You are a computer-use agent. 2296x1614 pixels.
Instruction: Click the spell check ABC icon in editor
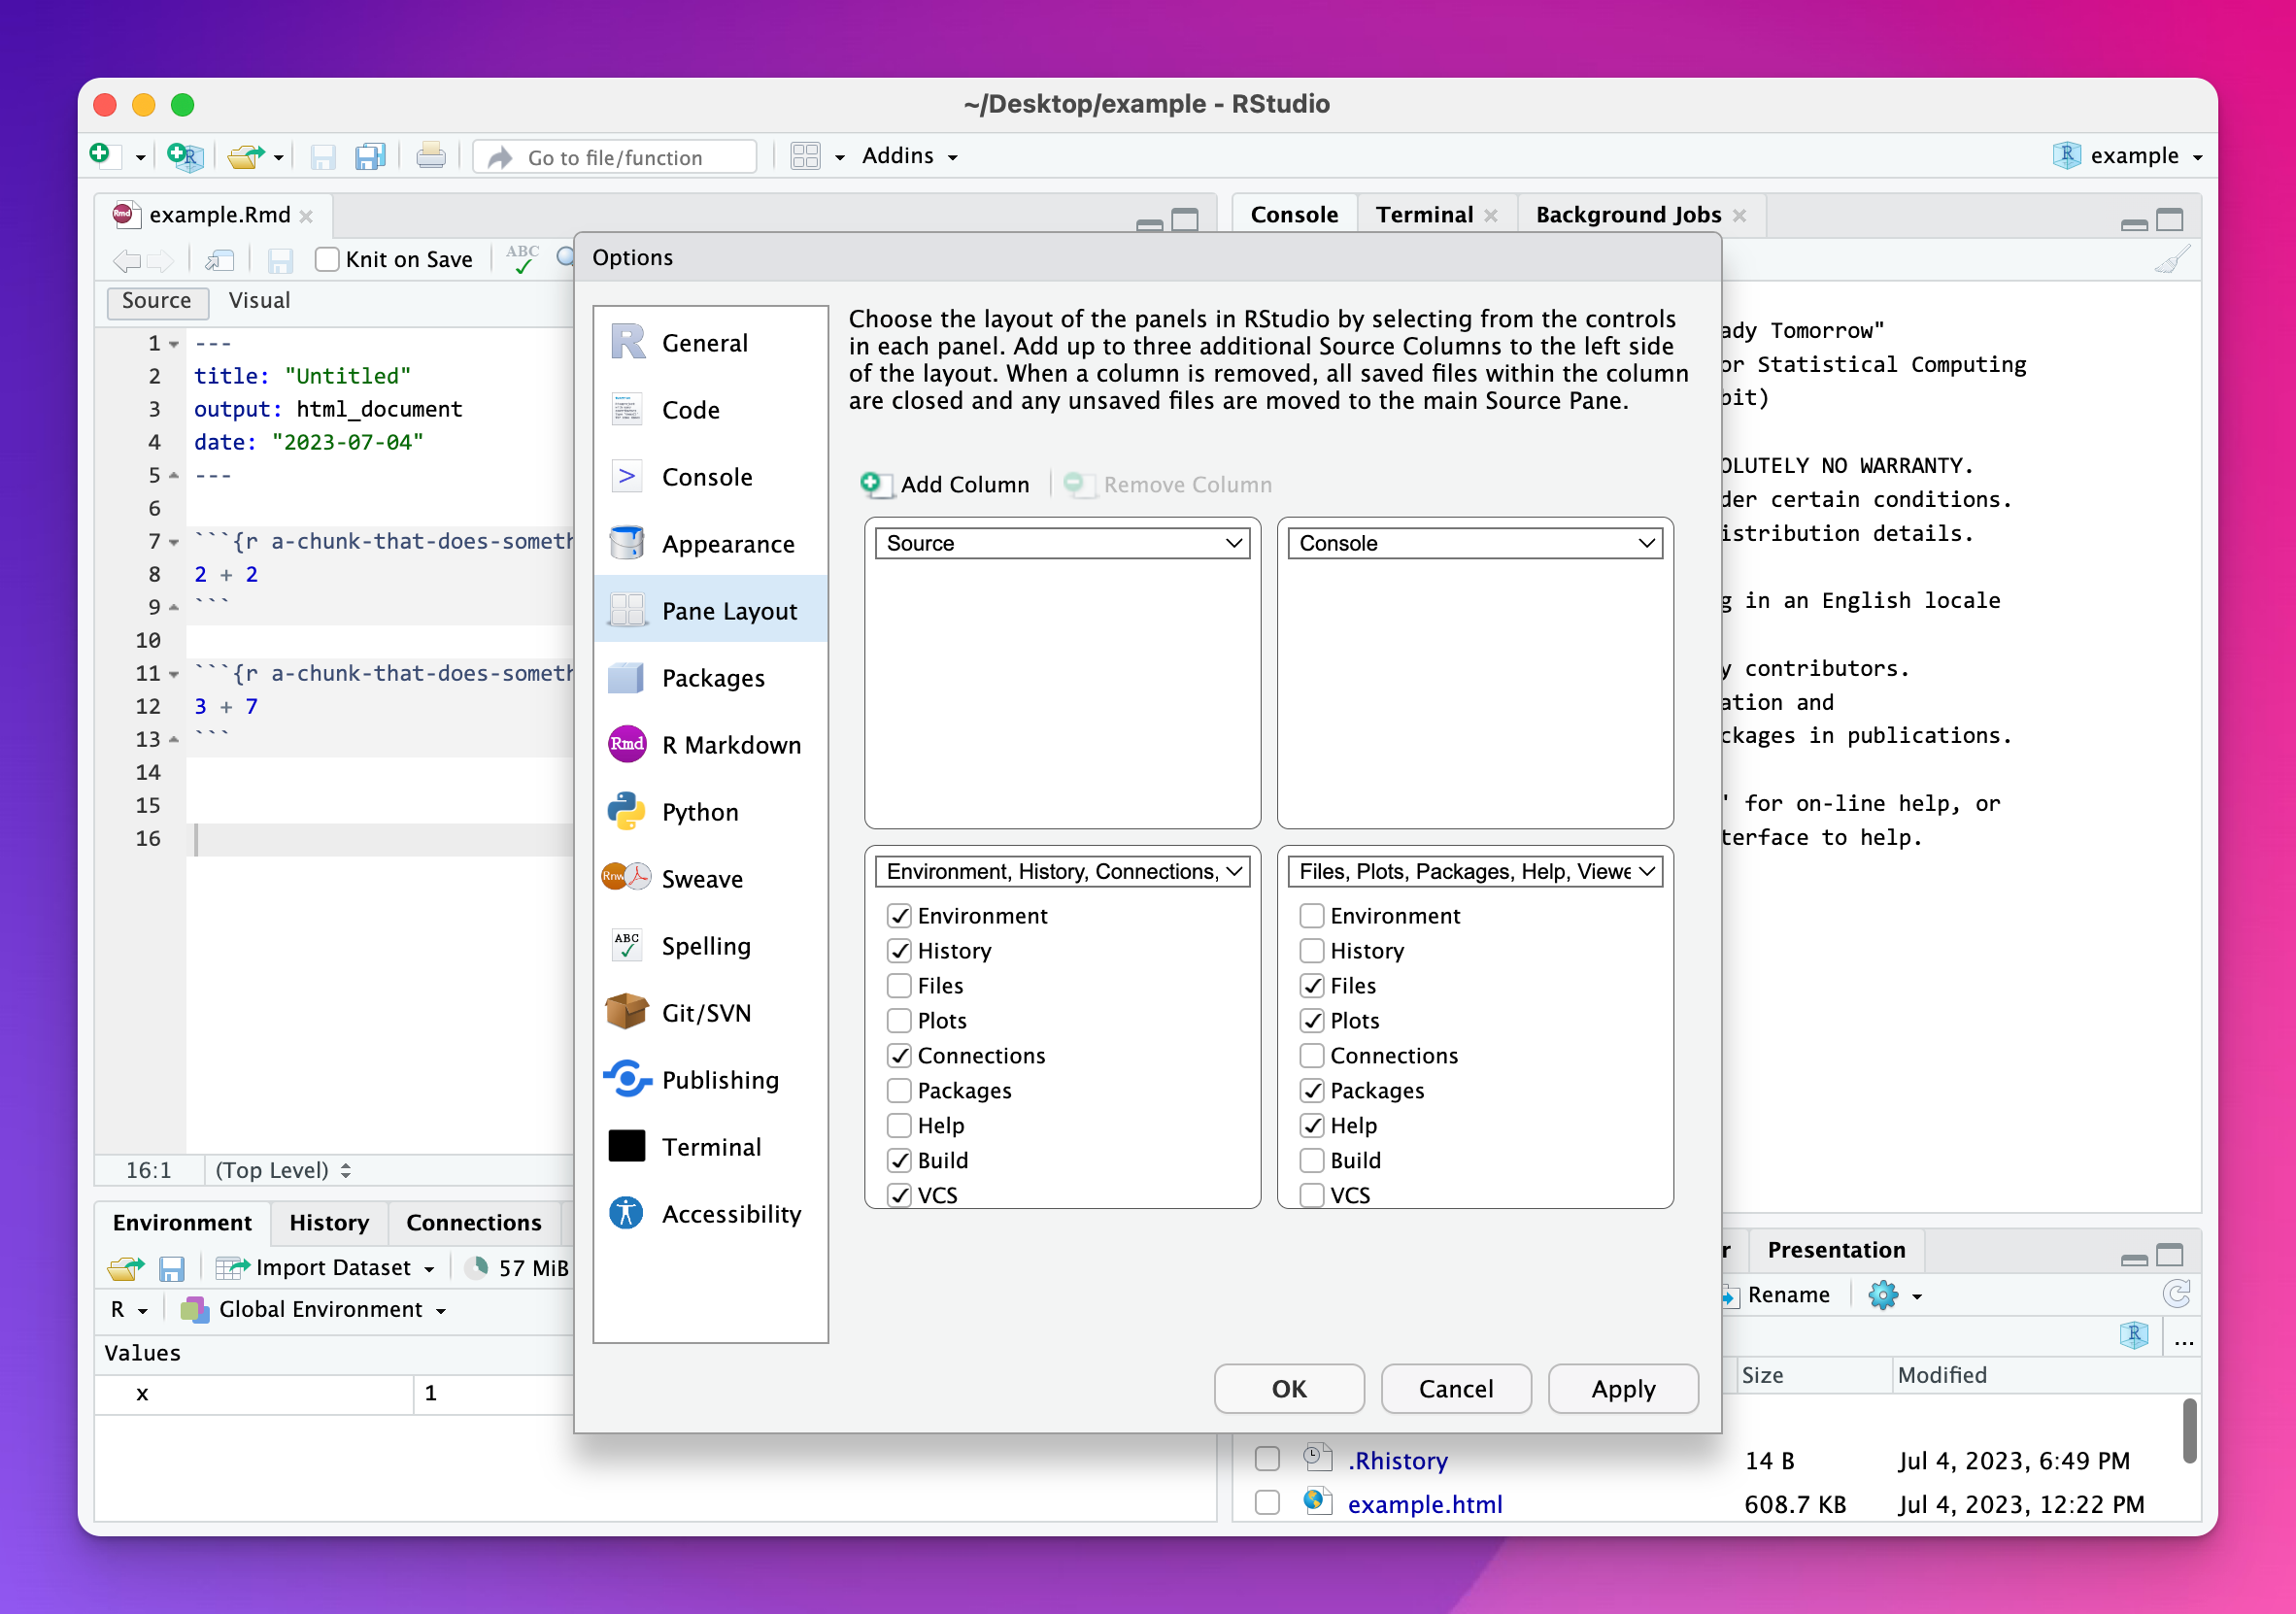(522, 259)
